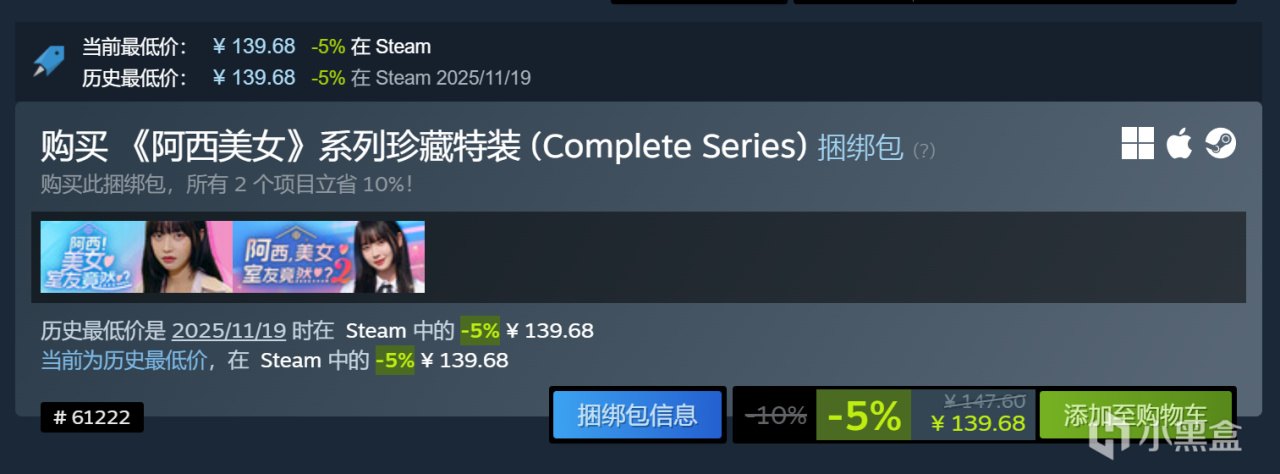
Task: Click the struck-through -10% discount label
Action: (x=777, y=415)
